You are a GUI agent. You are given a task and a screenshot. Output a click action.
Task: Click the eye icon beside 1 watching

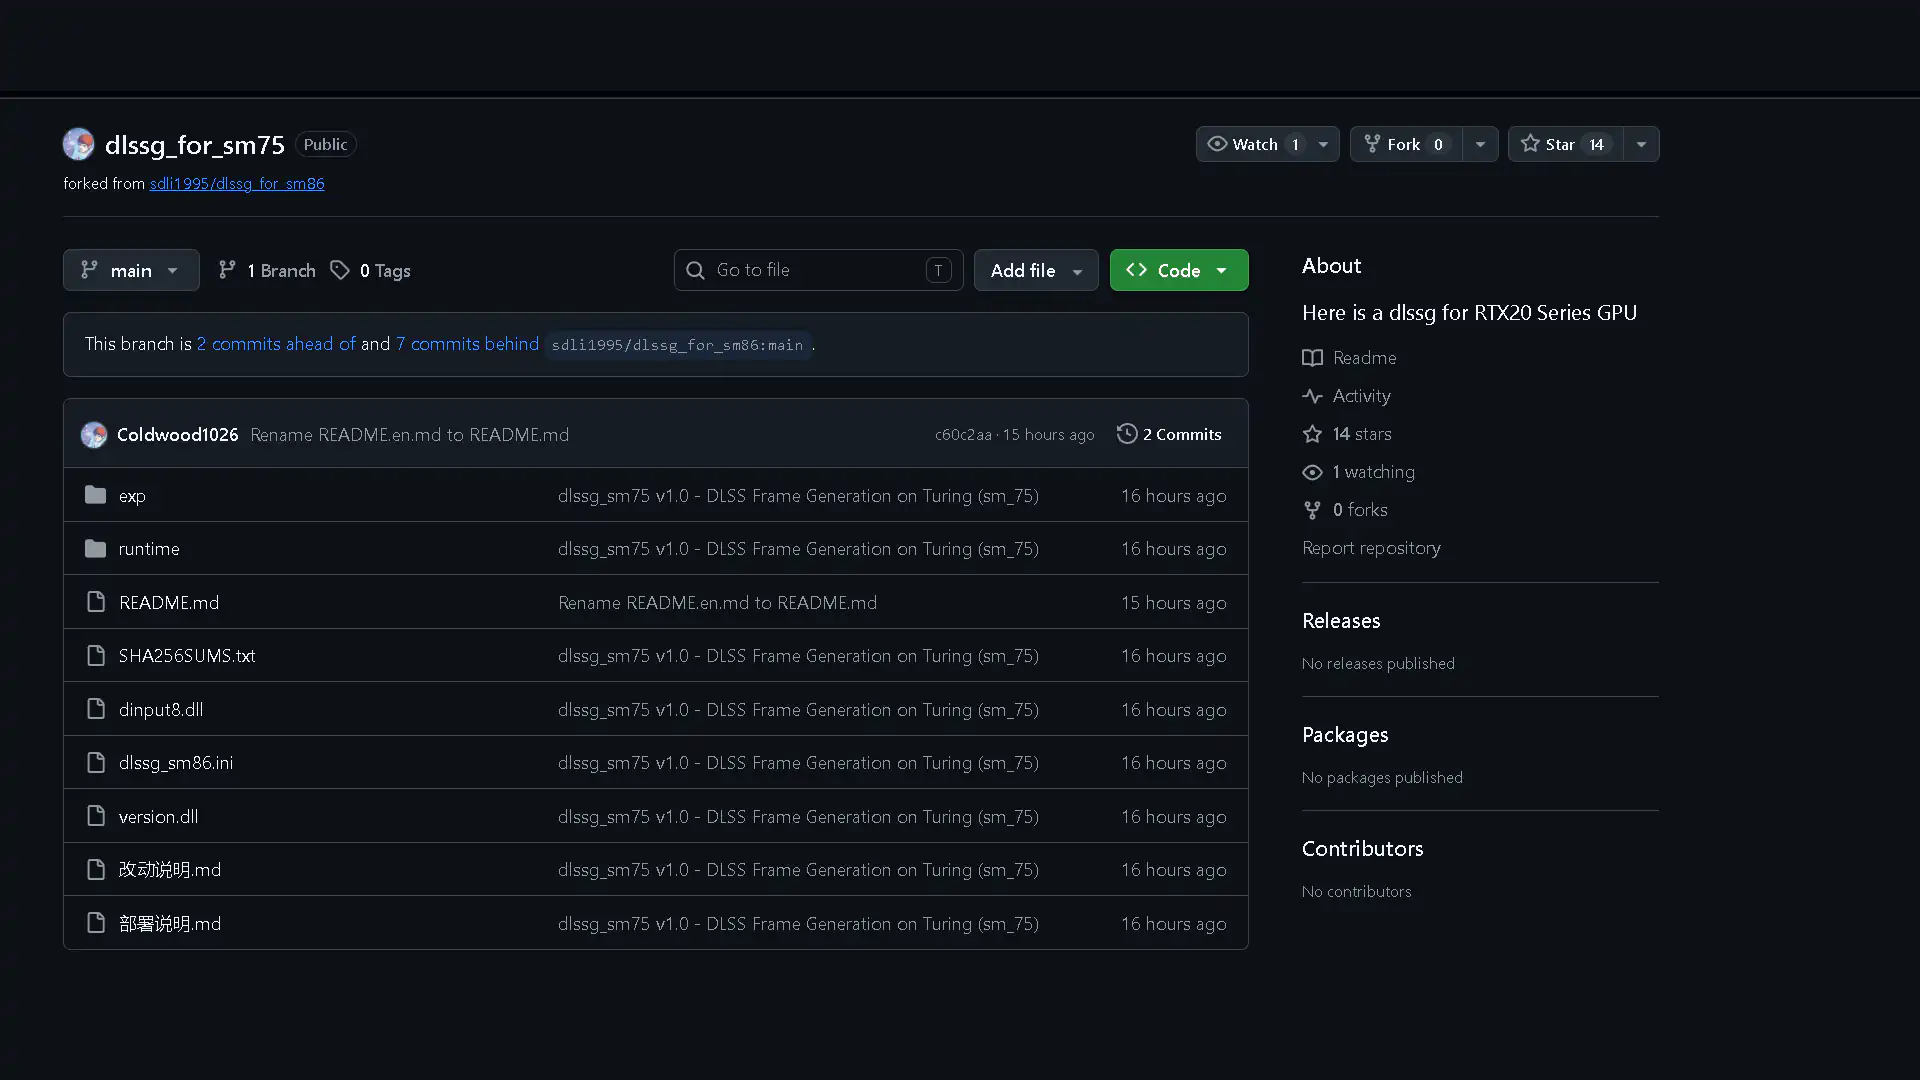(1312, 472)
